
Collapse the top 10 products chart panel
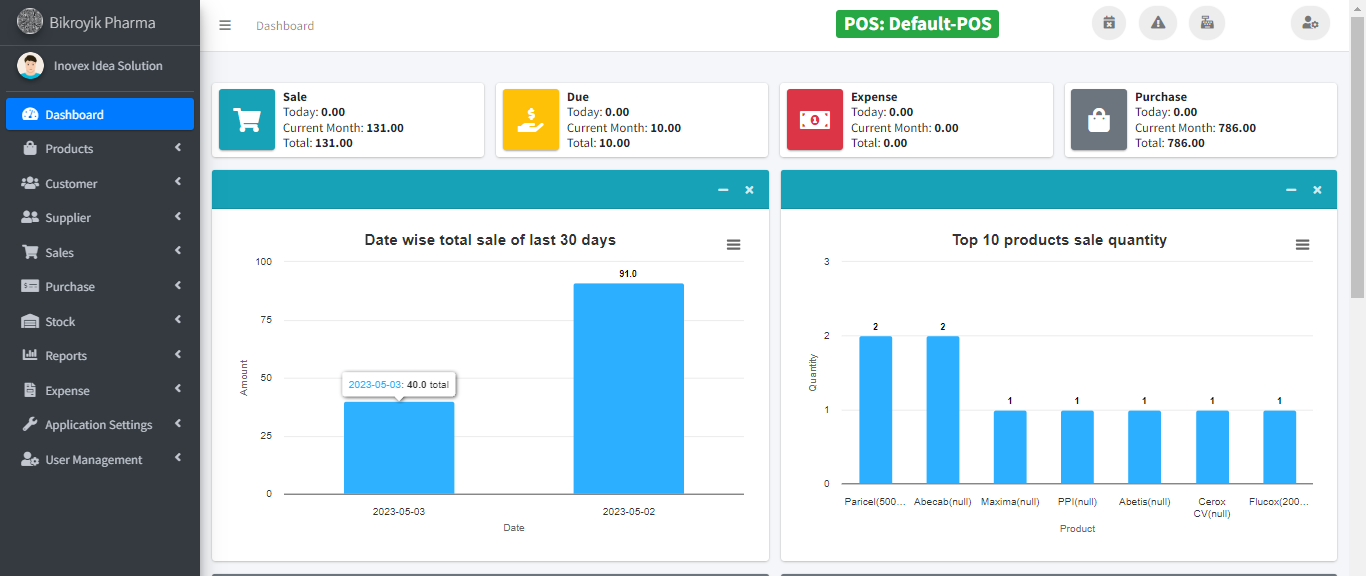tap(1291, 190)
